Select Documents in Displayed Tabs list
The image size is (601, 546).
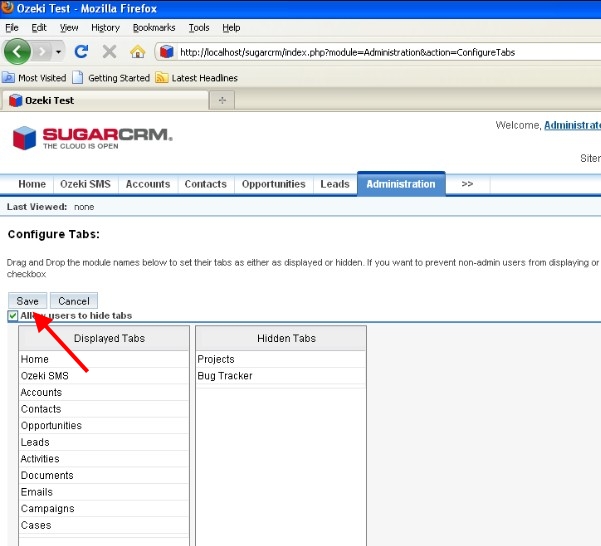(104, 475)
